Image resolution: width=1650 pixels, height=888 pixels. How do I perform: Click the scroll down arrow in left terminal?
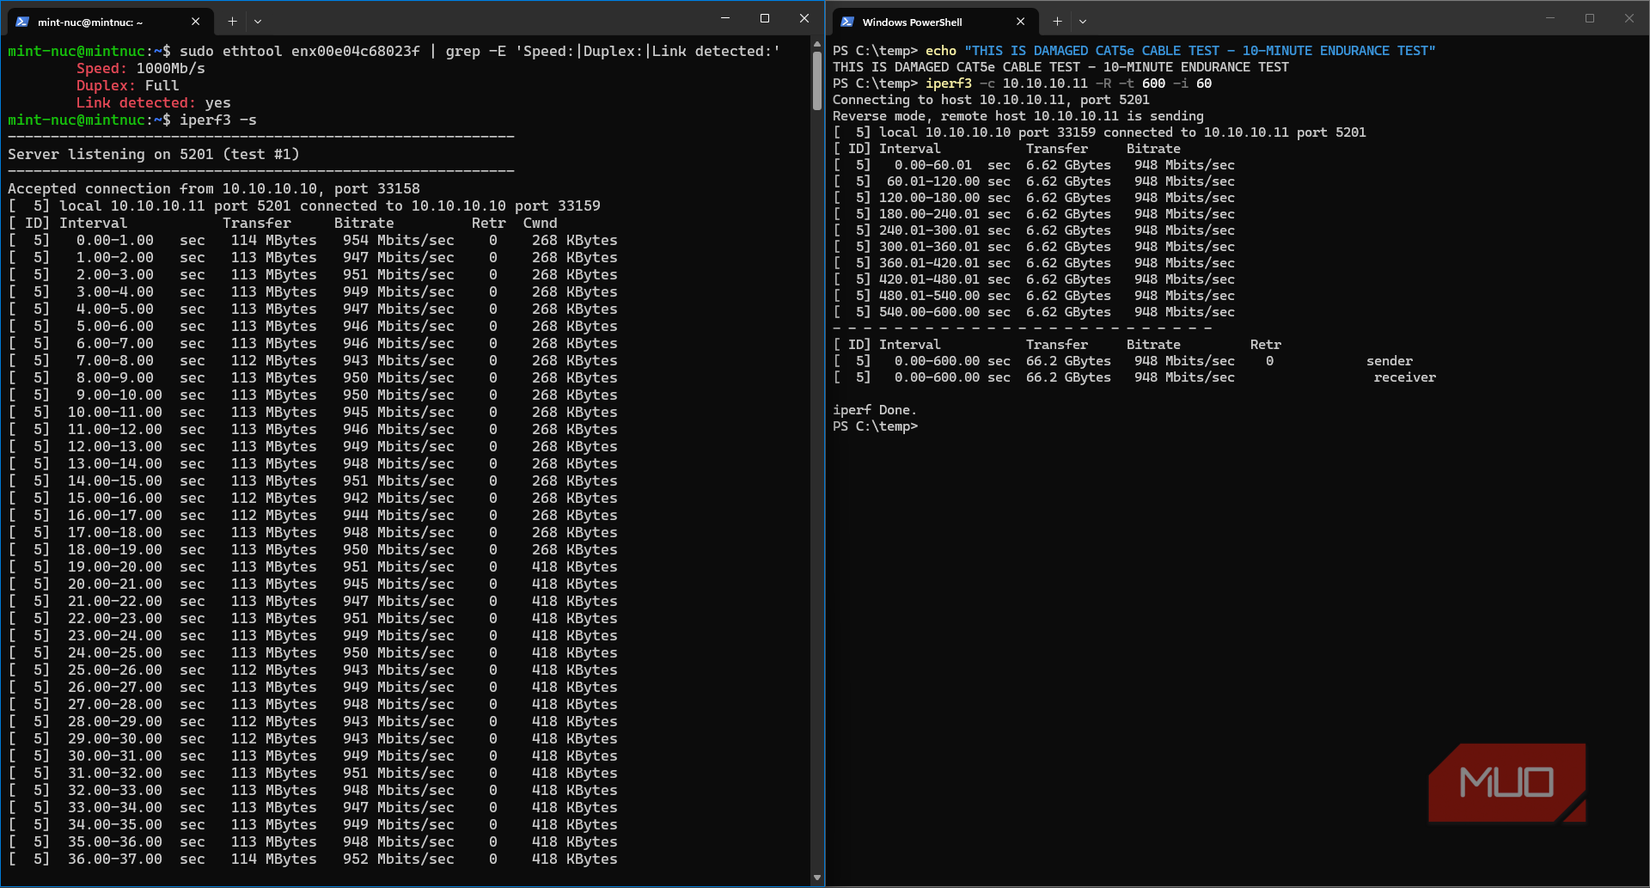pyautogui.click(x=817, y=878)
